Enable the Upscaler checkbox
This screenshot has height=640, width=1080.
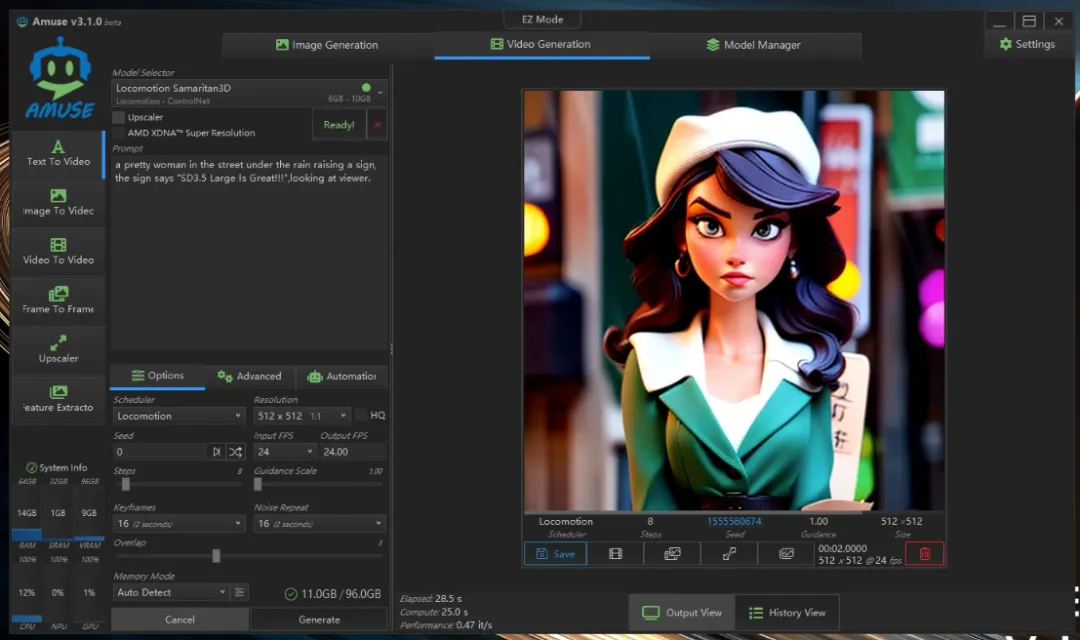click(119, 118)
